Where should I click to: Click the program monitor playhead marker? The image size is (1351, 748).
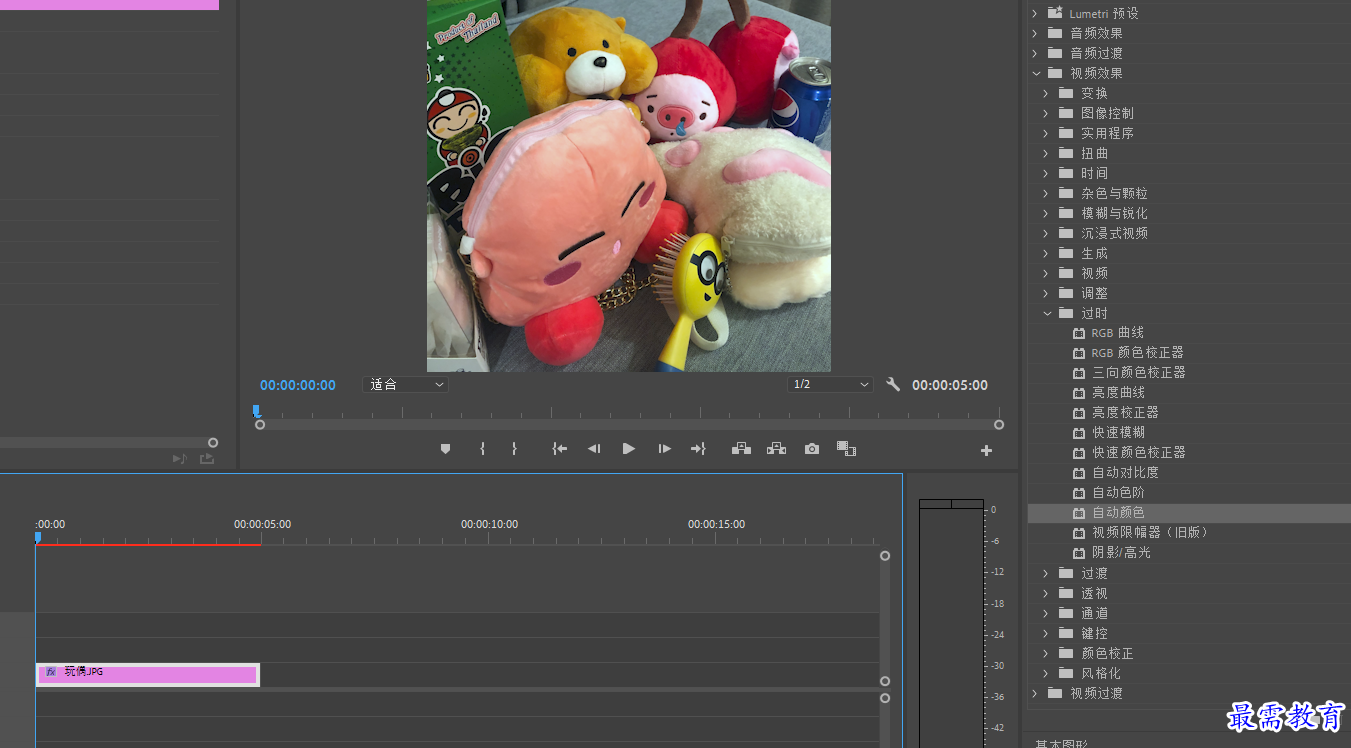tap(257, 410)
